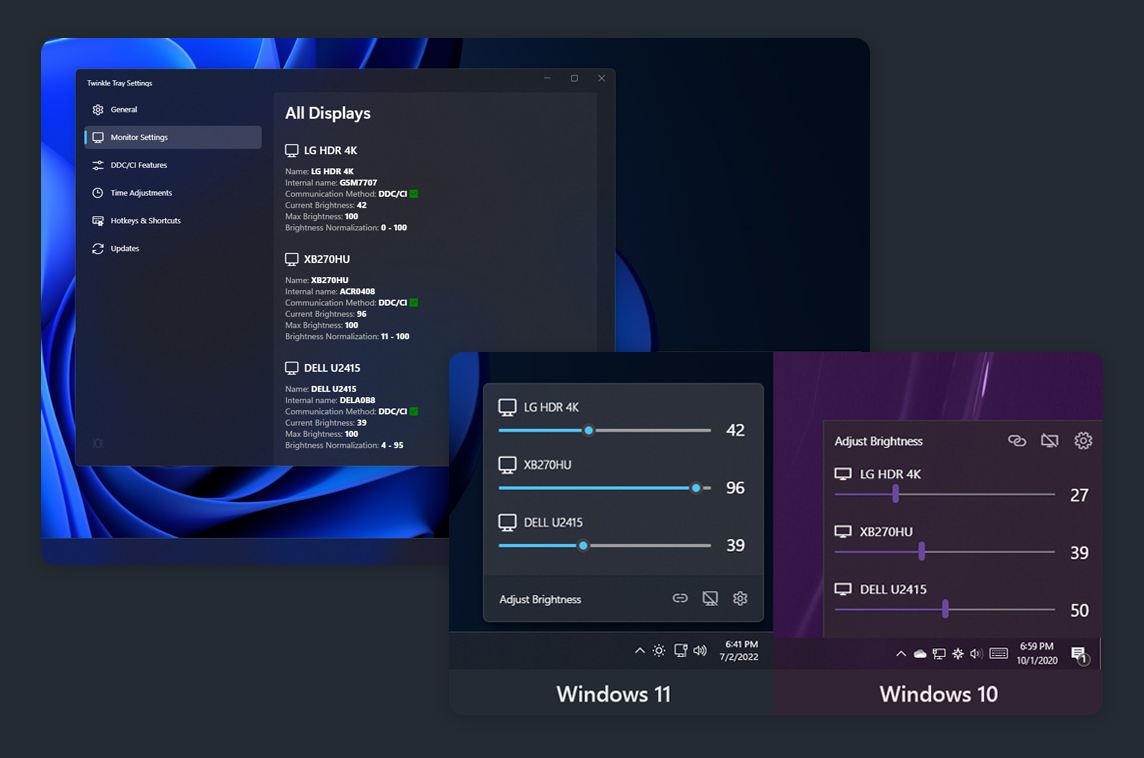Open the General settings section
Image resolution: width=1144 pixels, height=758 pixels.
point(172,109)
